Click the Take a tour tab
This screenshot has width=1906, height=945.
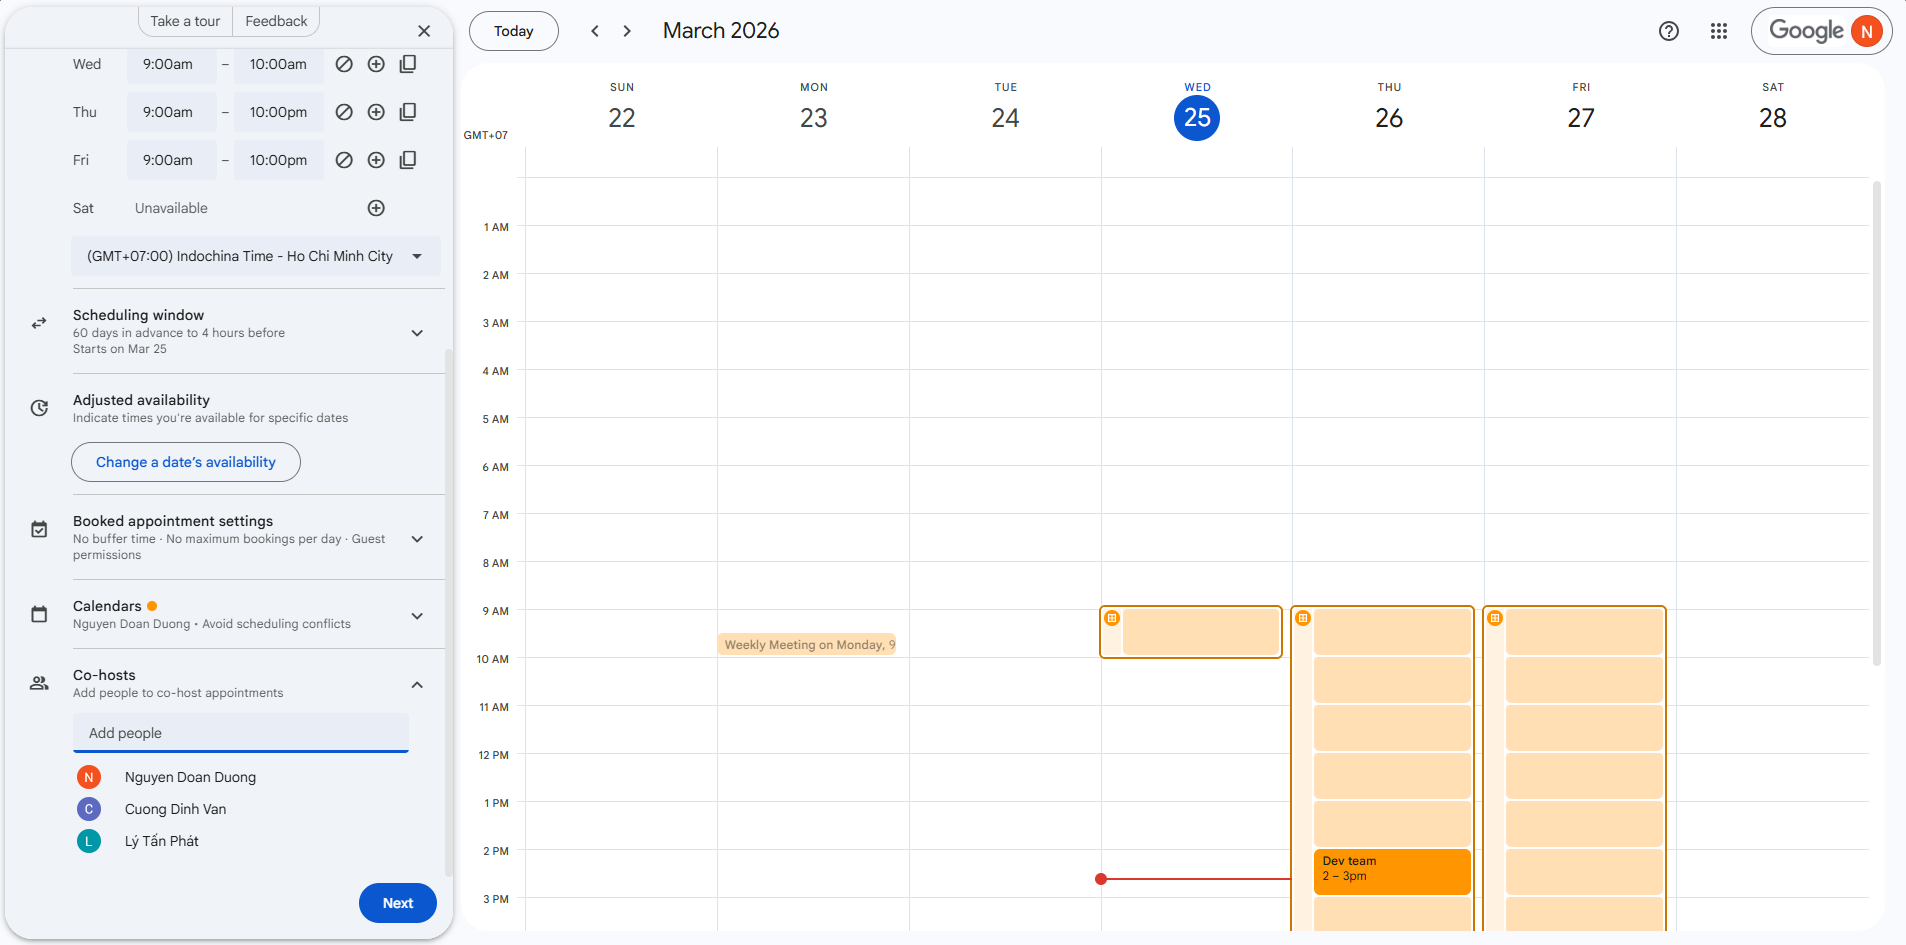coord(185,21)
